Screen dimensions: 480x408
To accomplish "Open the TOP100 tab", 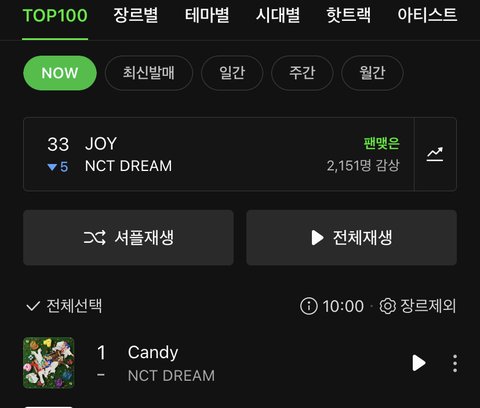I will click(55, 16).
